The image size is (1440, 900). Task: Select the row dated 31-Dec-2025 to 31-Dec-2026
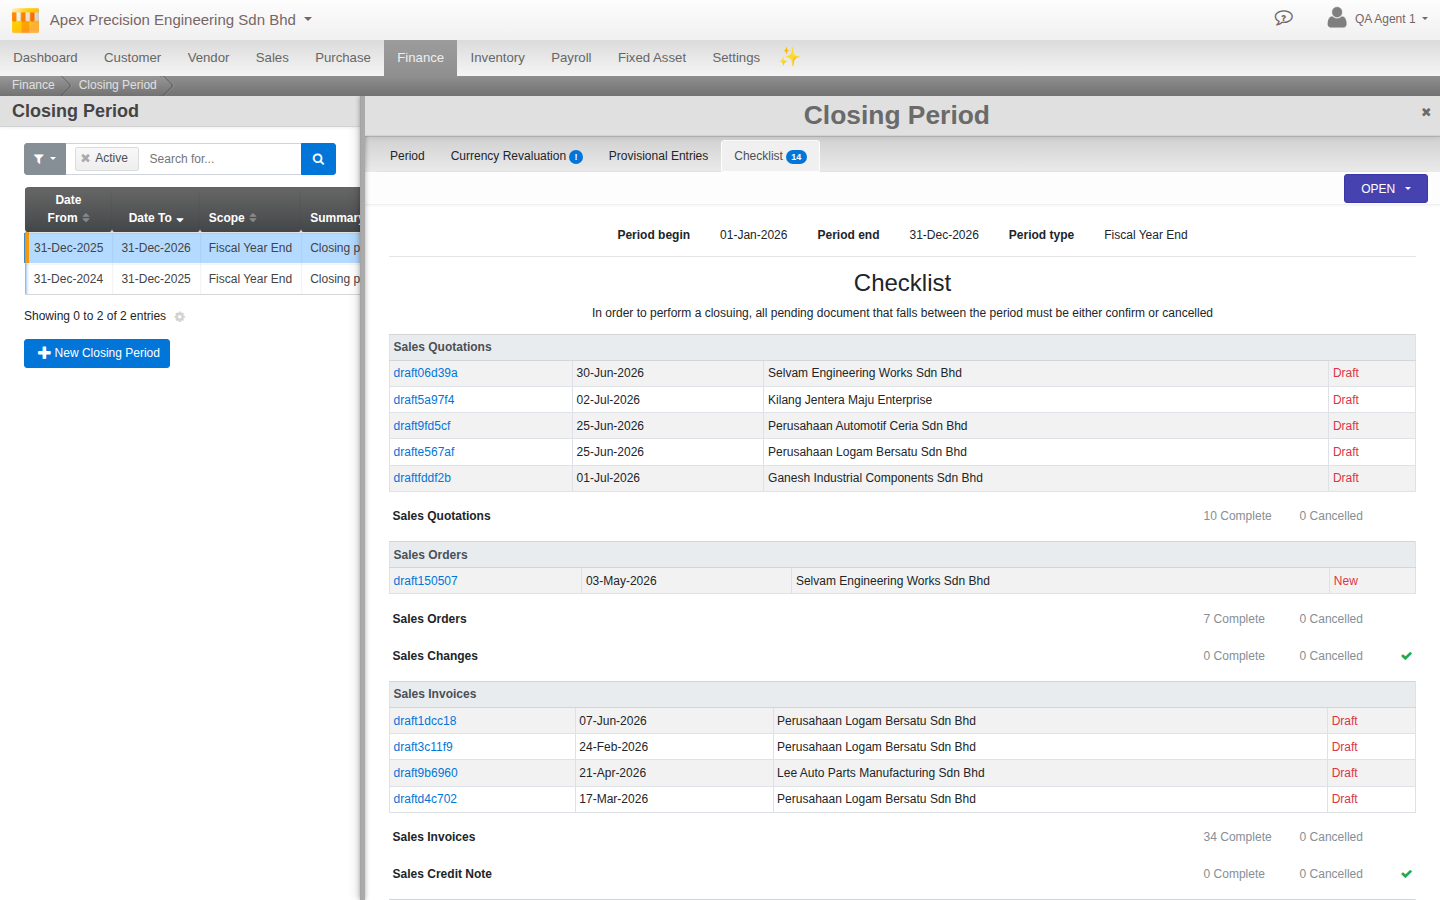(193, 248)
